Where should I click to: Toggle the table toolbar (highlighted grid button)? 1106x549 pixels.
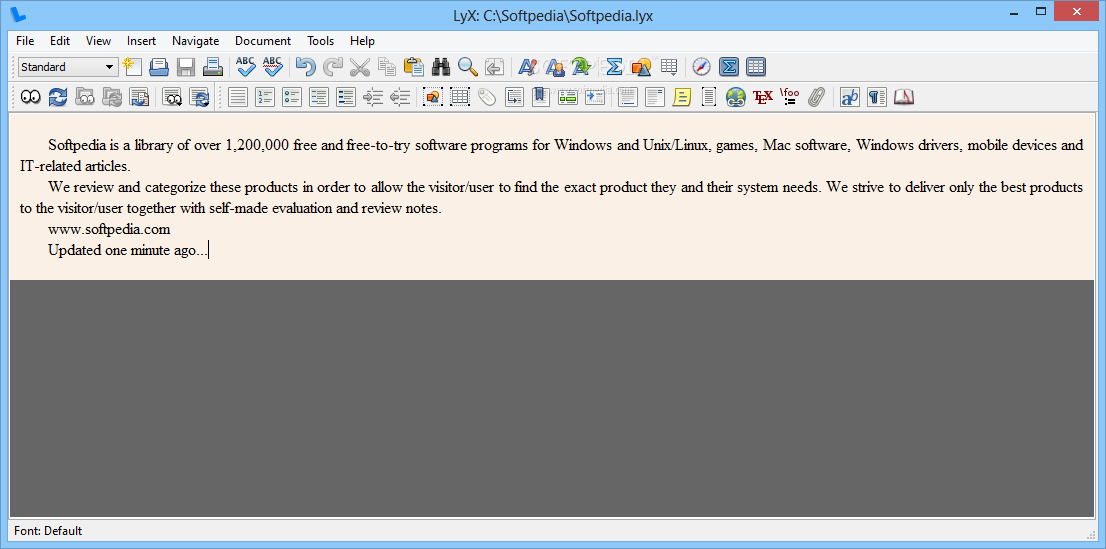click(x=755, y=67)
